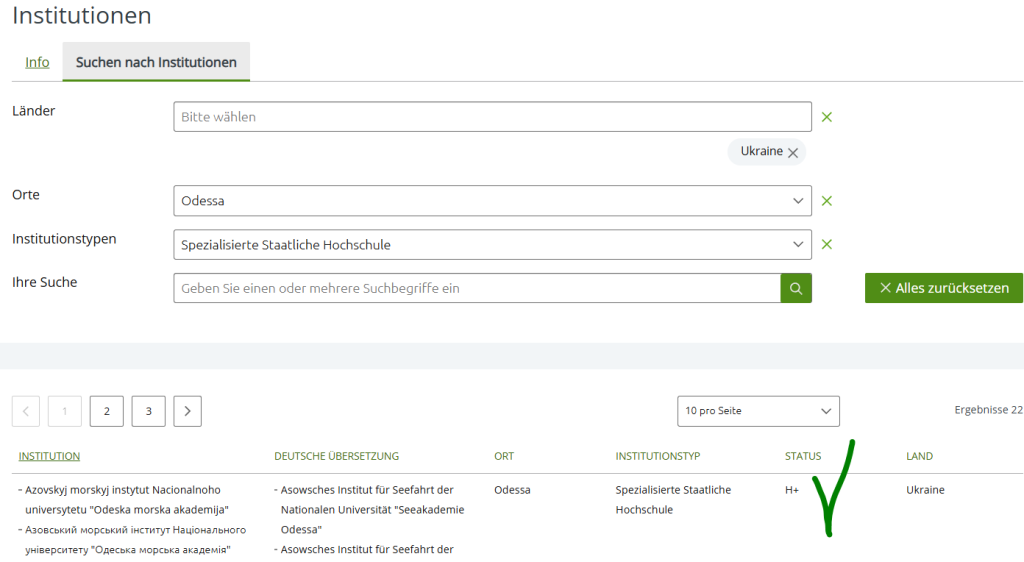This screenshot has width=1024, height=562.
Task: Click the current page 1 button
Action: coord(65,411)
